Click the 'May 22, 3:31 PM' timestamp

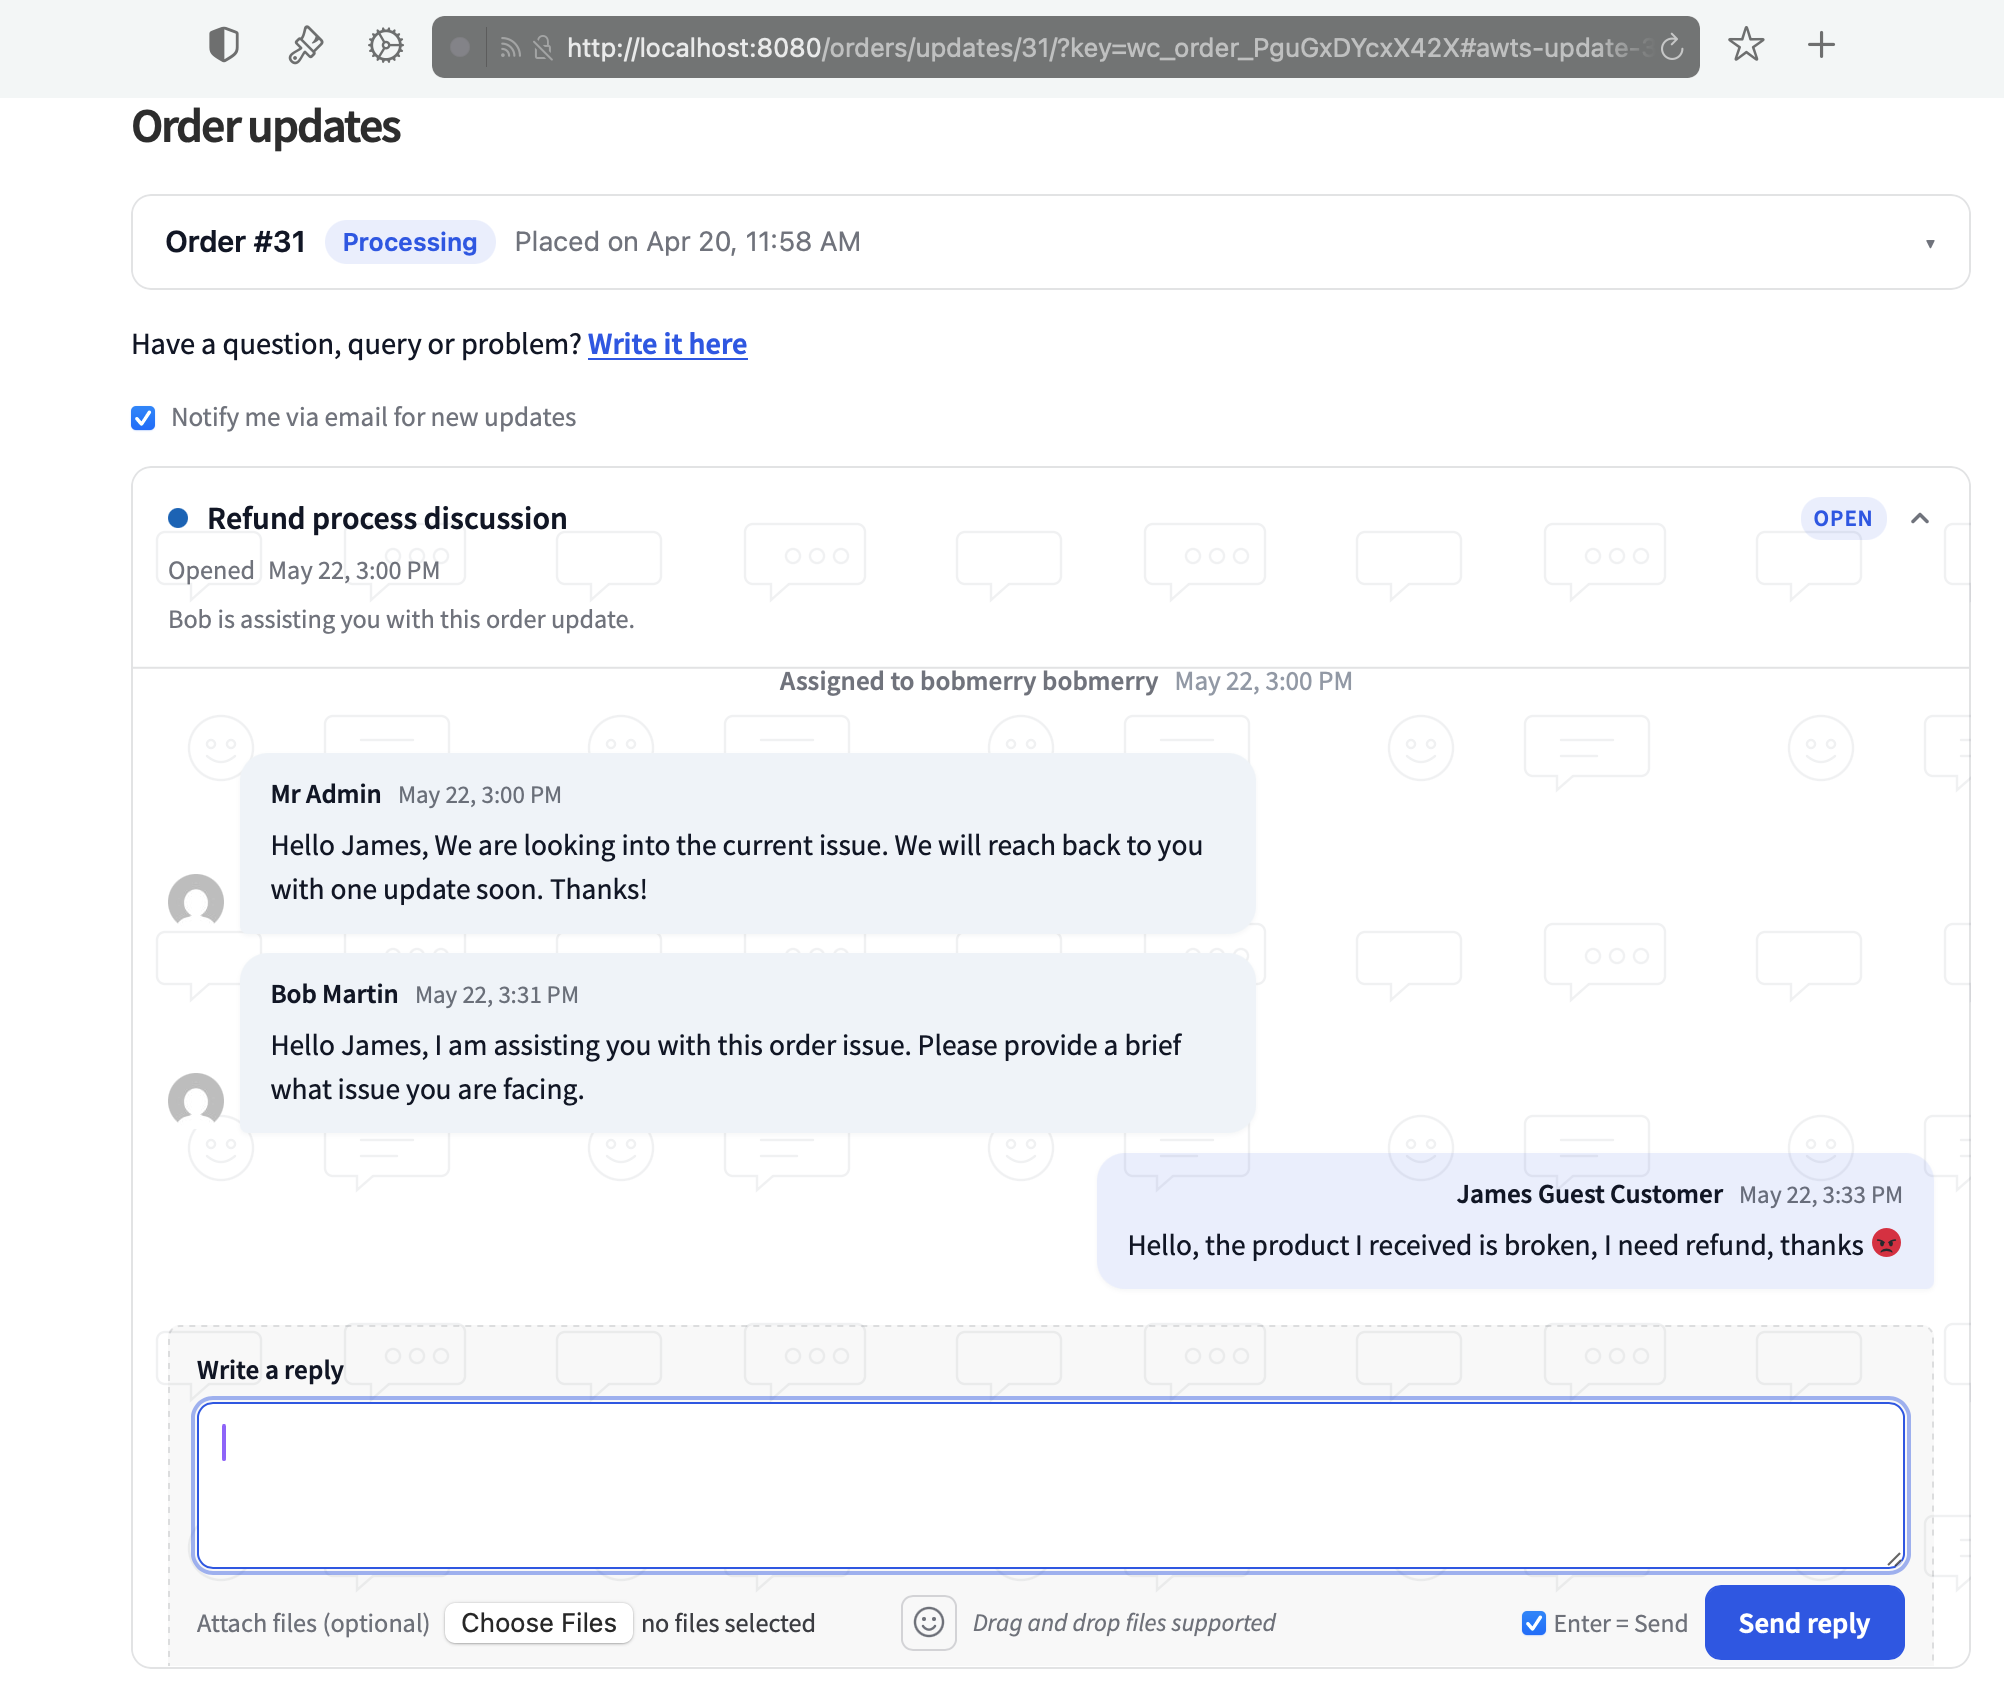496,995
